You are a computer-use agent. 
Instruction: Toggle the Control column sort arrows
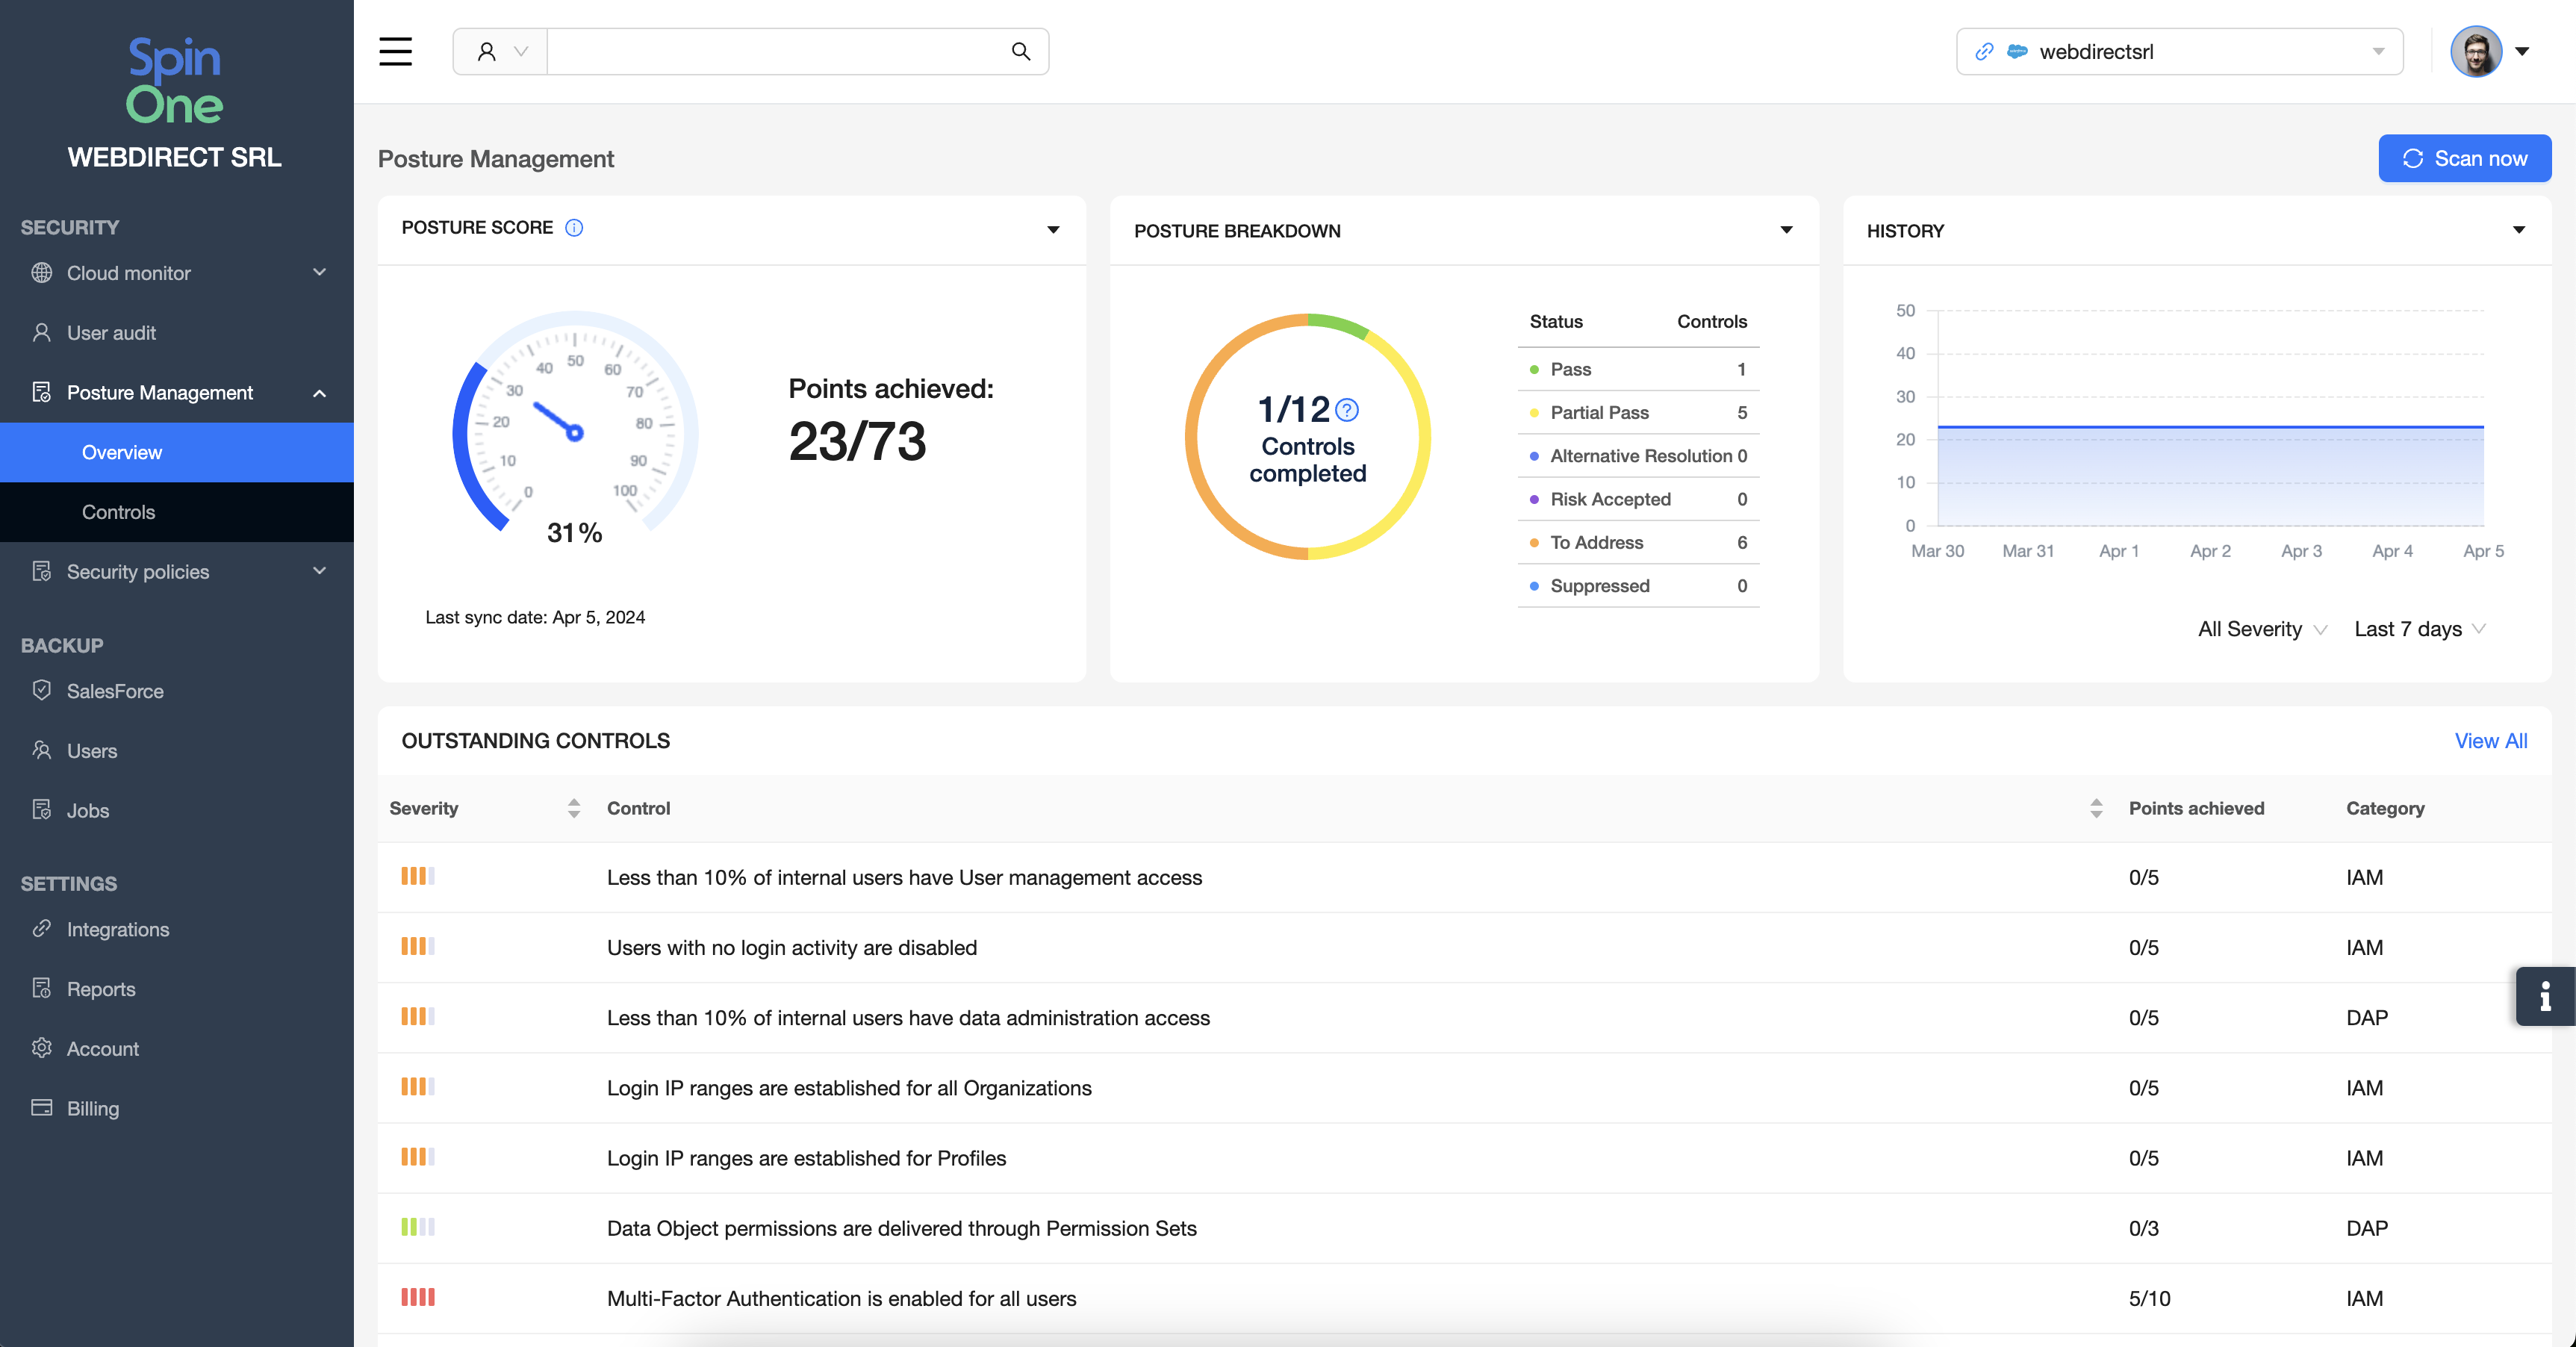click(2096, 808)
